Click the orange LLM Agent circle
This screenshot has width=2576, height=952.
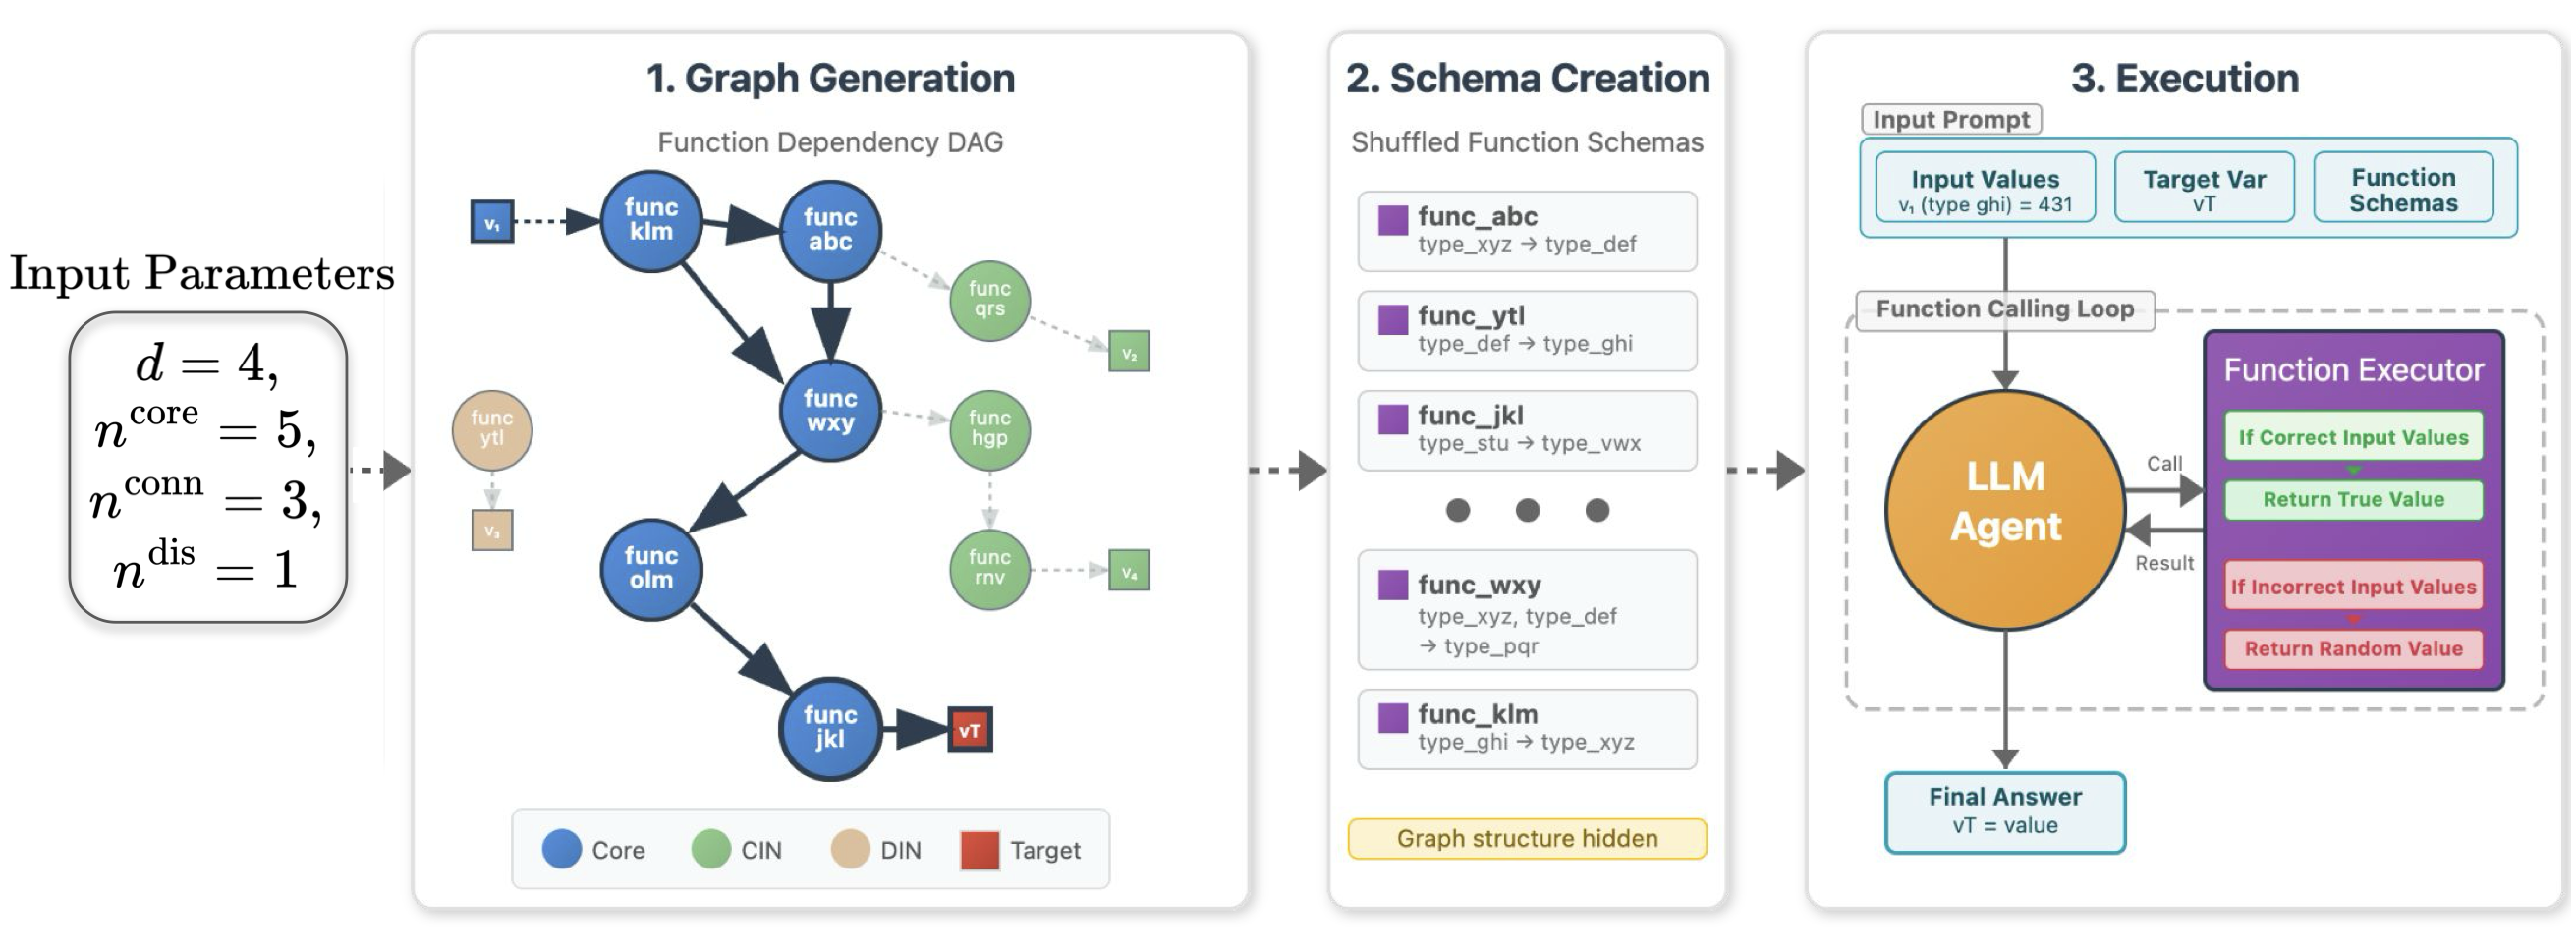tap(2005, 510)
